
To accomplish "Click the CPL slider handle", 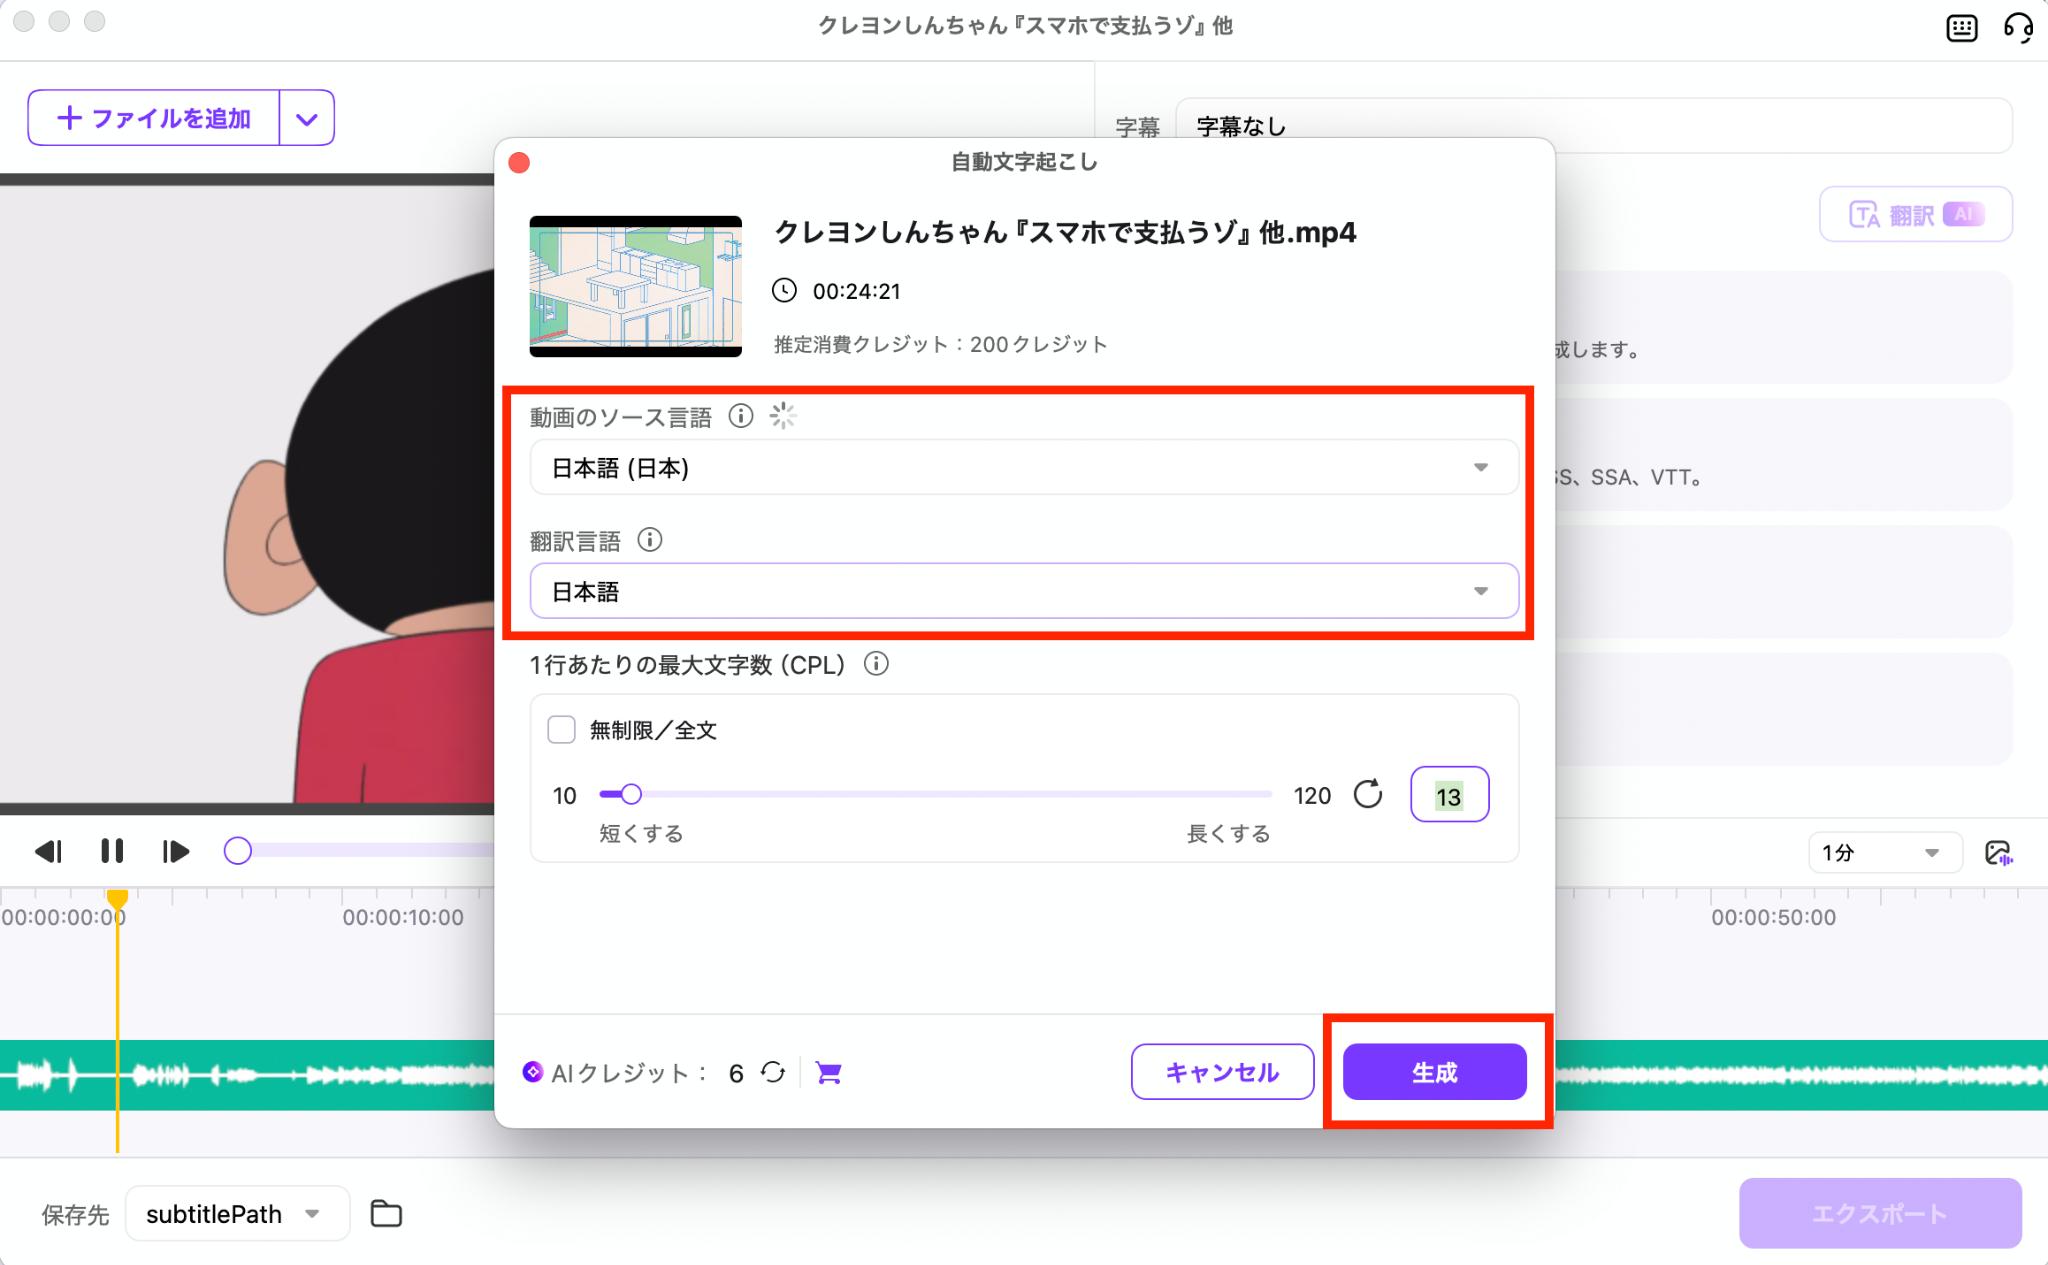I will click(x=631, y=795).
